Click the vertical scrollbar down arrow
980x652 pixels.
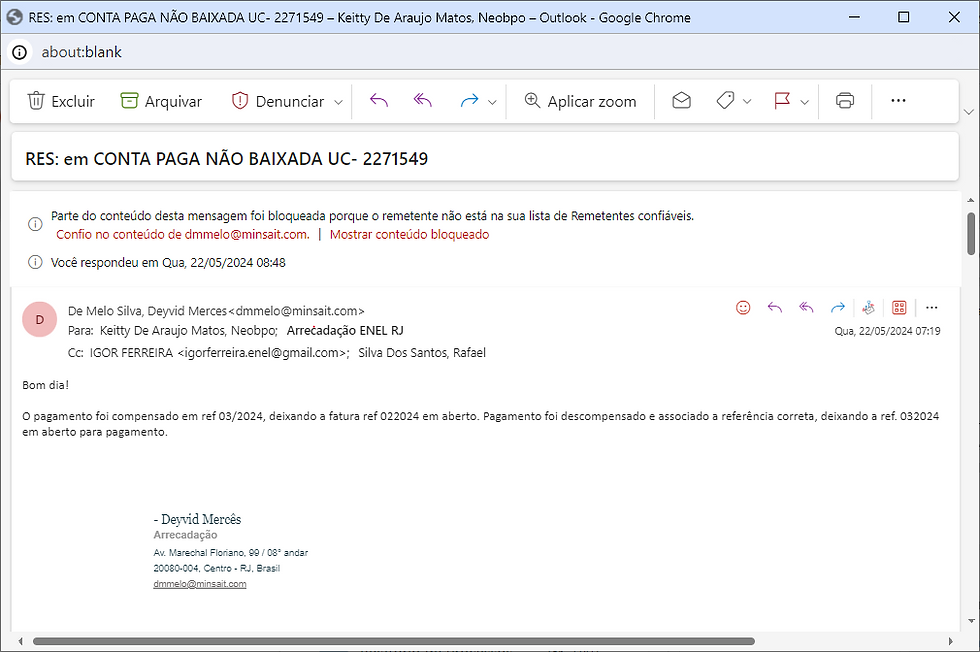pos(971,621)
